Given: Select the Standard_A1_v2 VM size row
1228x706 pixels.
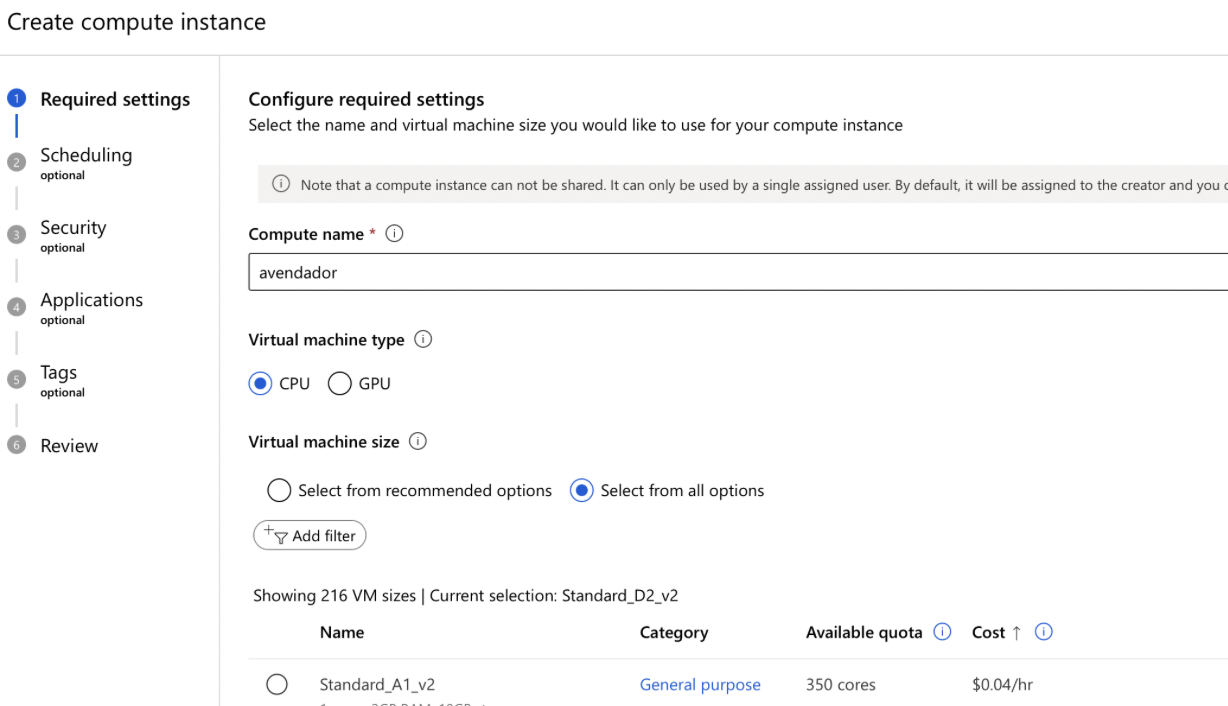Looking at the screenshot, I should (x=277, y=685).
